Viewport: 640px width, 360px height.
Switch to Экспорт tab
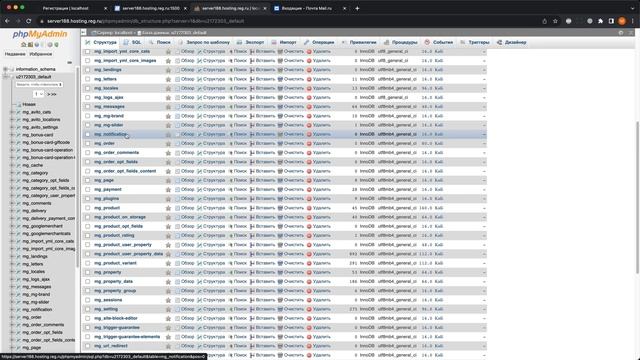[251, 42]
